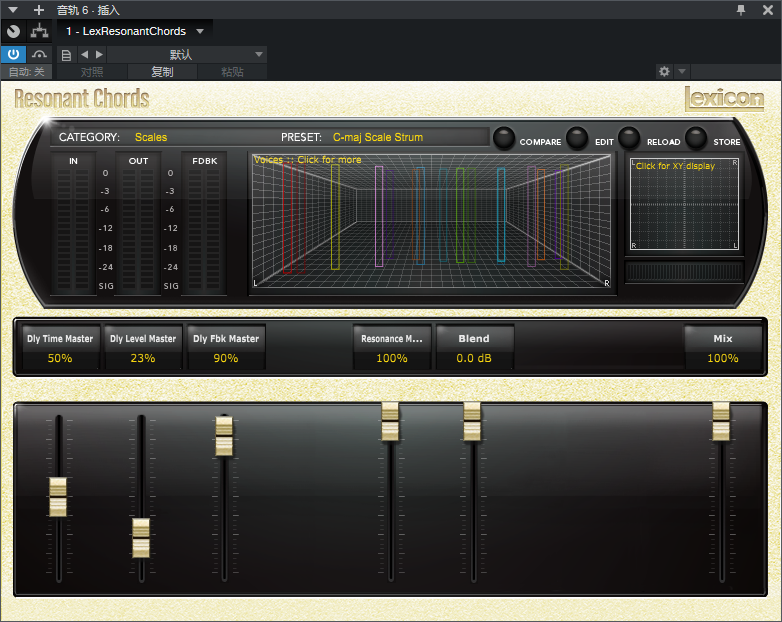
Task: Click the 对照 compare button
Action: pos(92,72)
